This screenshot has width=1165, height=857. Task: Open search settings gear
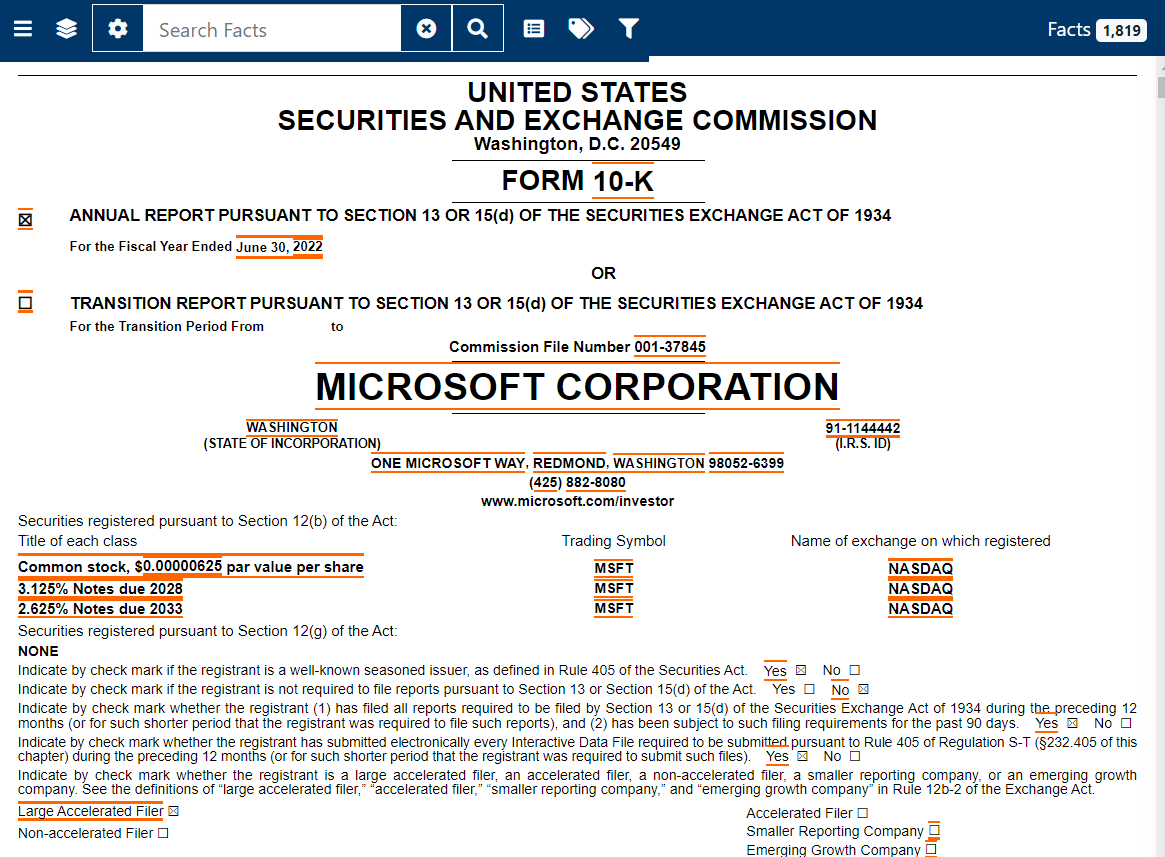[118, 29]
